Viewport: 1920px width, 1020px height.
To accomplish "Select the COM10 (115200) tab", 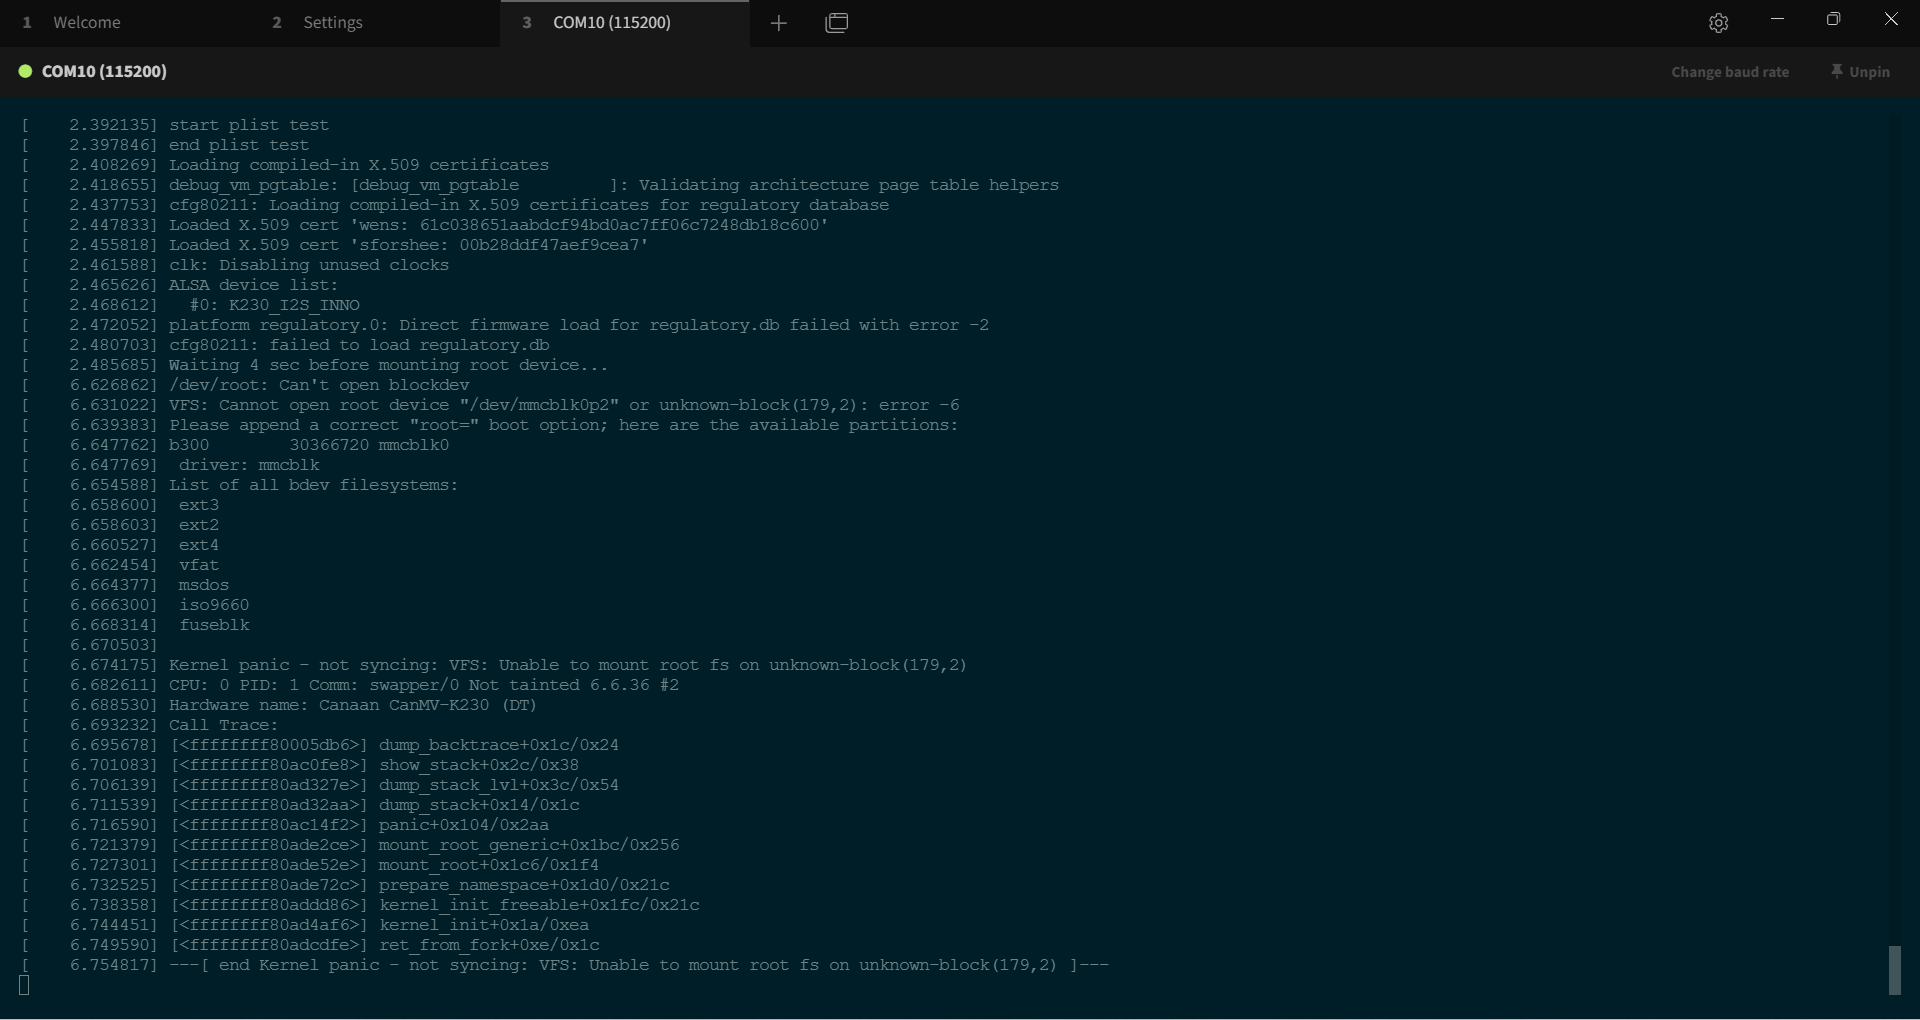I will pyautogui.click(x=611, y=23).
